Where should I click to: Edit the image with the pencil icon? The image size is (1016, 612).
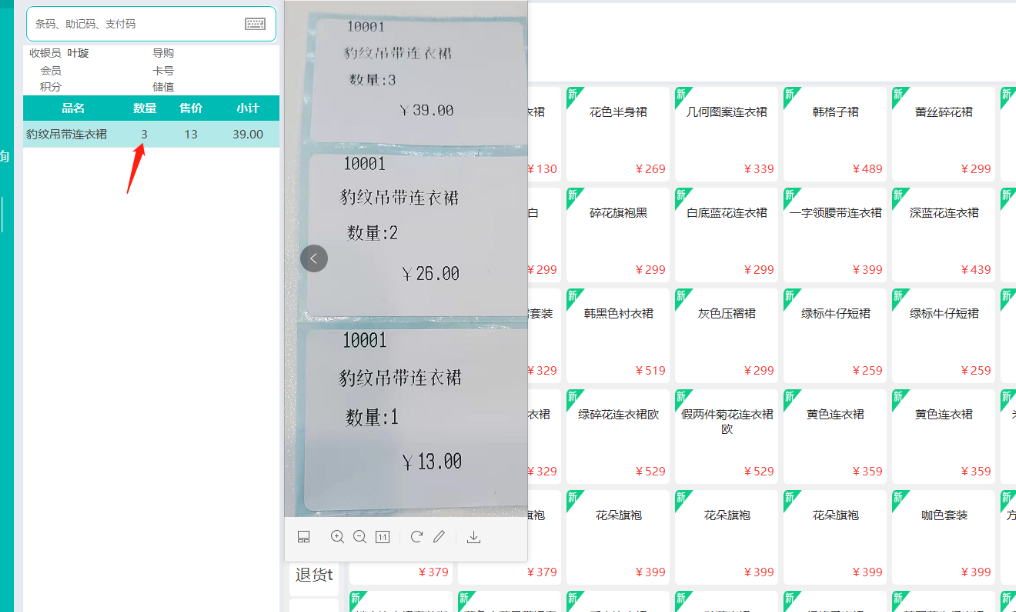tap(439, 537)
